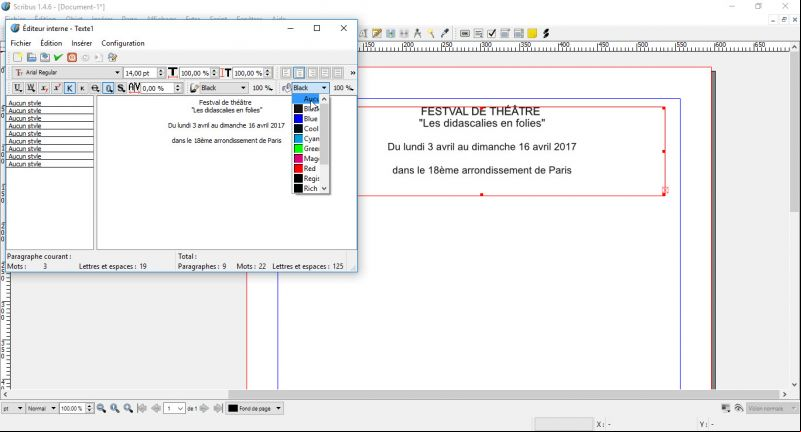801x432 pixels.
Task: Open page number 1 selector dropdown
Action: 174,409
